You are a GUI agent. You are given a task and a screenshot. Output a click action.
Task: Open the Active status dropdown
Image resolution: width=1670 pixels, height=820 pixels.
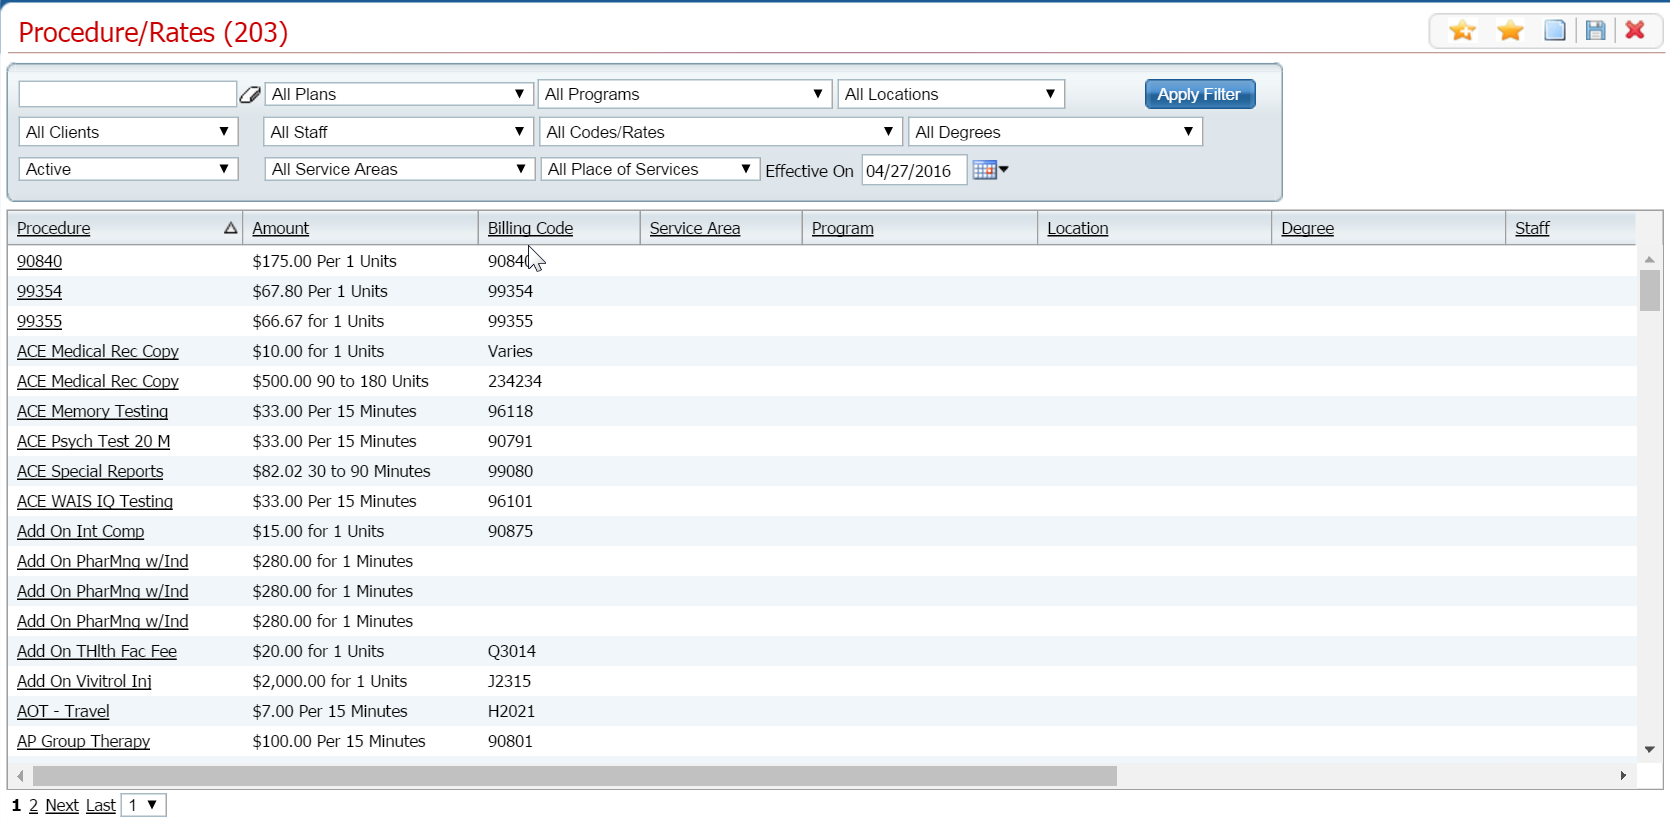pyautogui.click(x=128, y=169)
